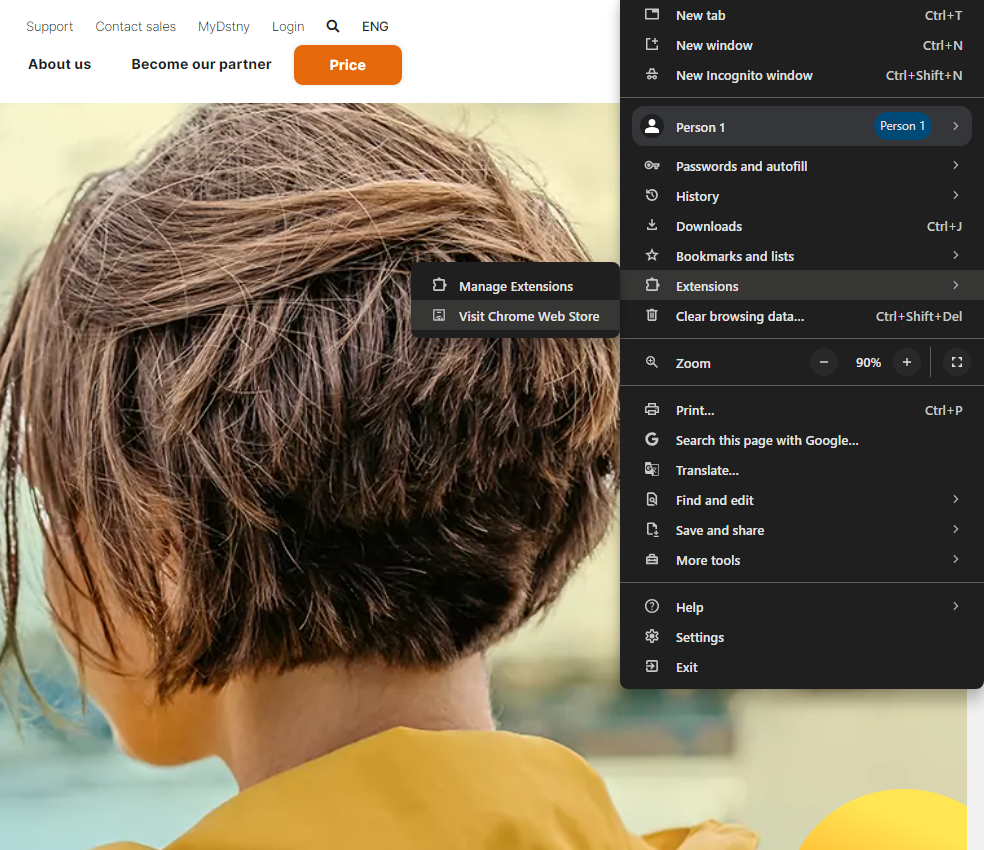Click the Exit icon

(652, 667)
